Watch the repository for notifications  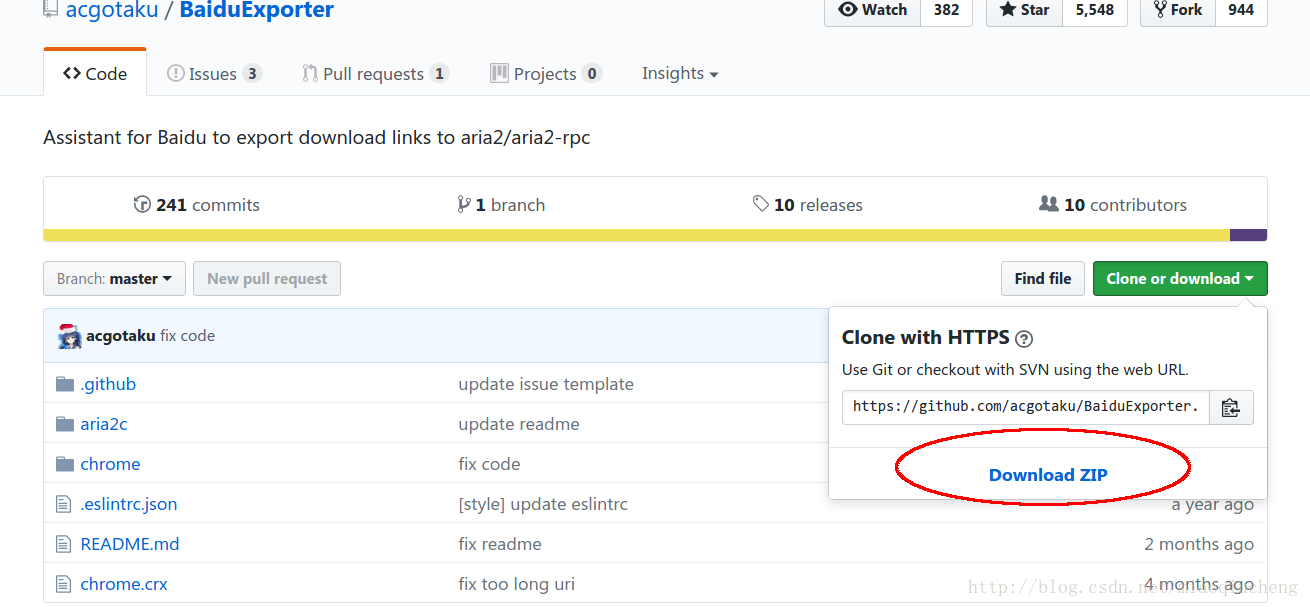pyautogui.click(x=872, y=10)
